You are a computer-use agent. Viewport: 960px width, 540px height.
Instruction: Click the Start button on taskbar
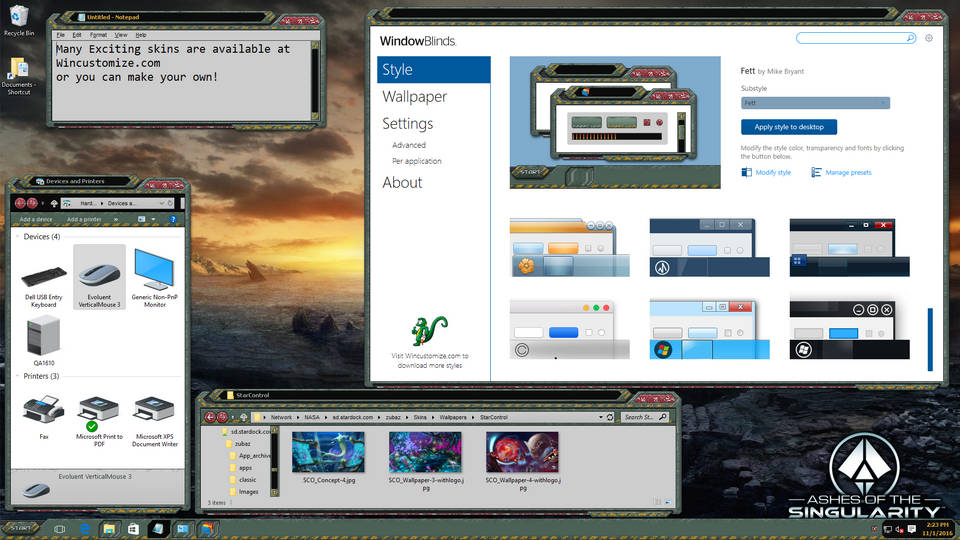pos(24,527)
